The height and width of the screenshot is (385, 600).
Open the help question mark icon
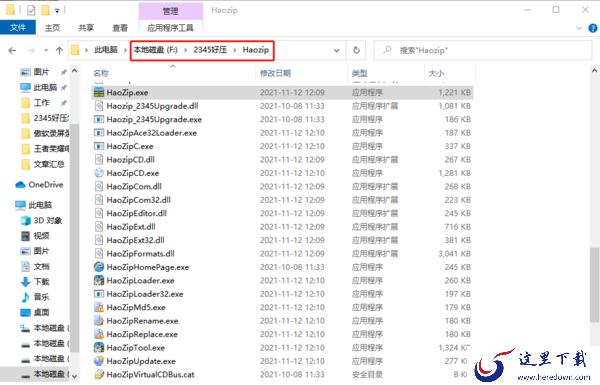point(592,28)
